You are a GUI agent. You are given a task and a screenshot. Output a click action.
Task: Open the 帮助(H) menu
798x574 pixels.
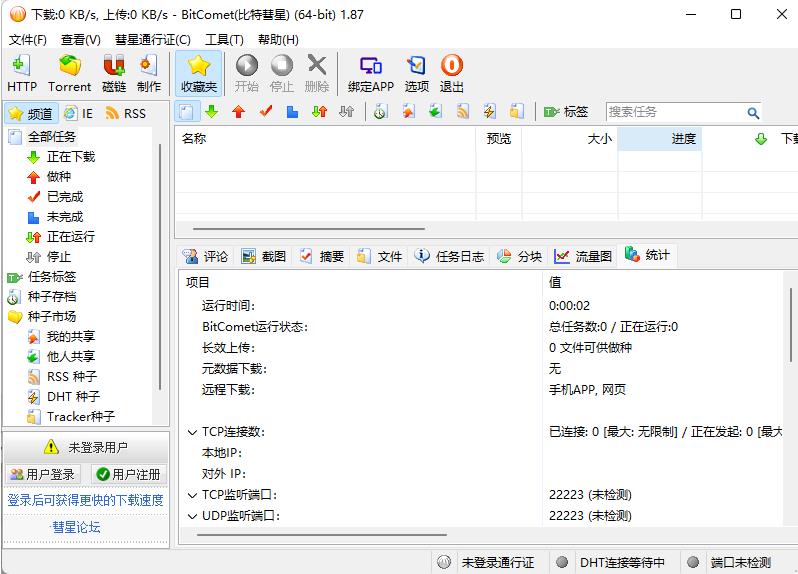tap(278, 40)
